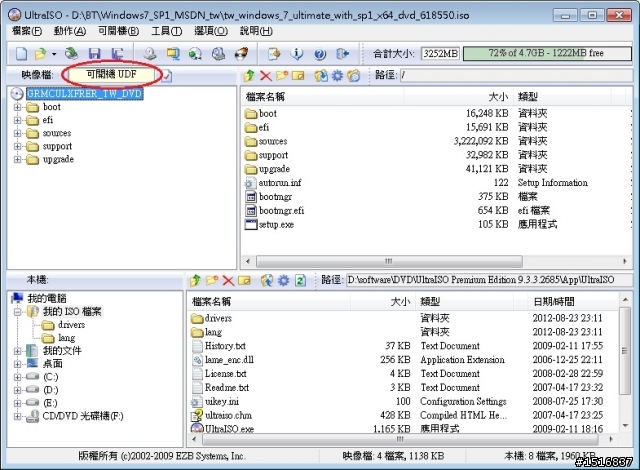Open the 可開機(B) menu
The height and width of the screenshot is (470, 640).
point(118,31)
